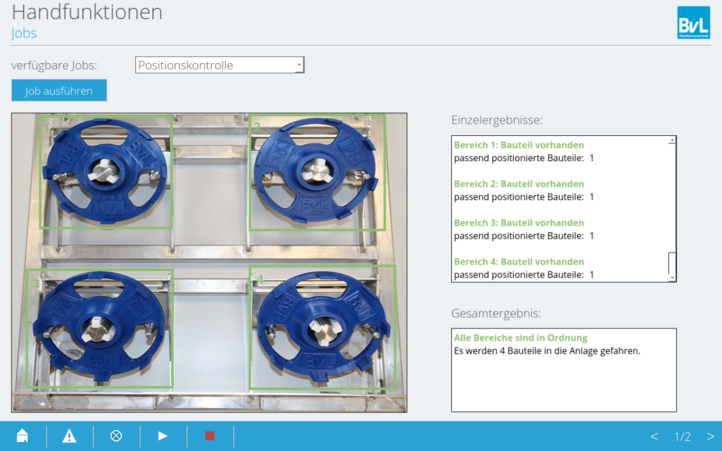Viewport: 722px width, 451px height.
Task: Open the warning triangle alerts icon
Action: pyautogui.click(x=69, y=436)
